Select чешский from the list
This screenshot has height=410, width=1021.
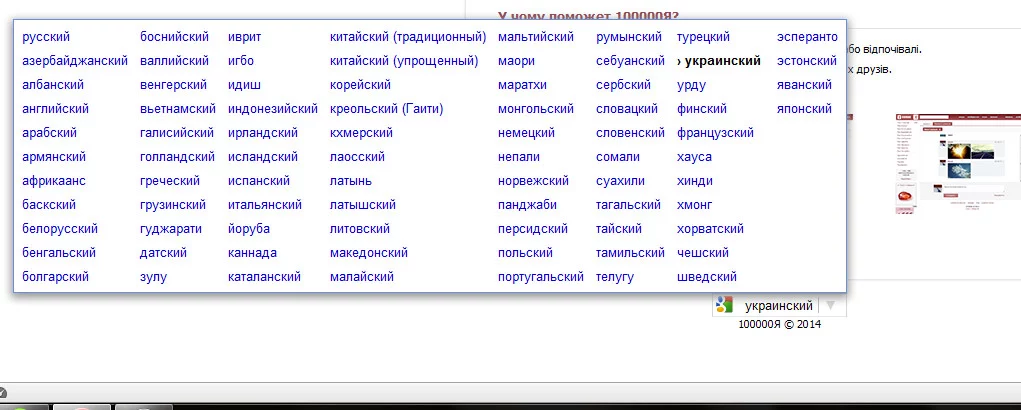pyautogui.click(x=703, y=253)
